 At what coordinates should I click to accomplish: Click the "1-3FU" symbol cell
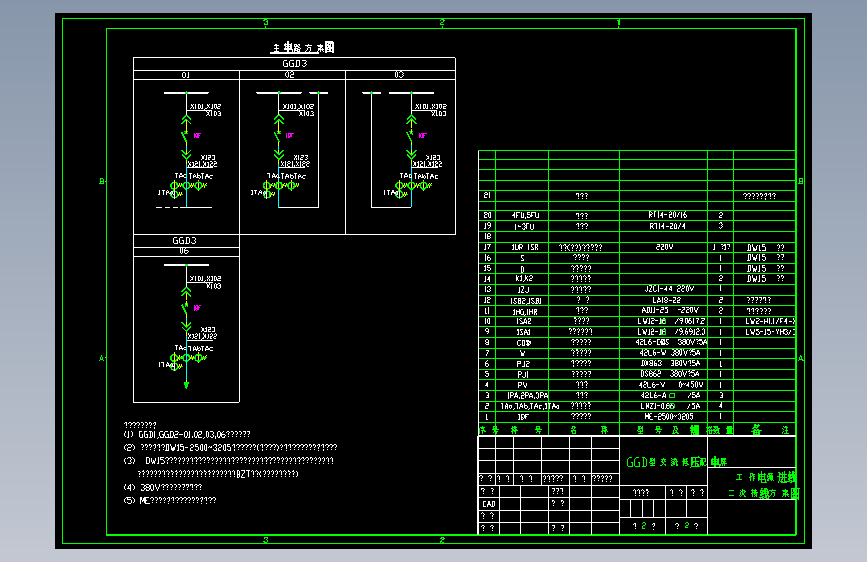point(524,227)
